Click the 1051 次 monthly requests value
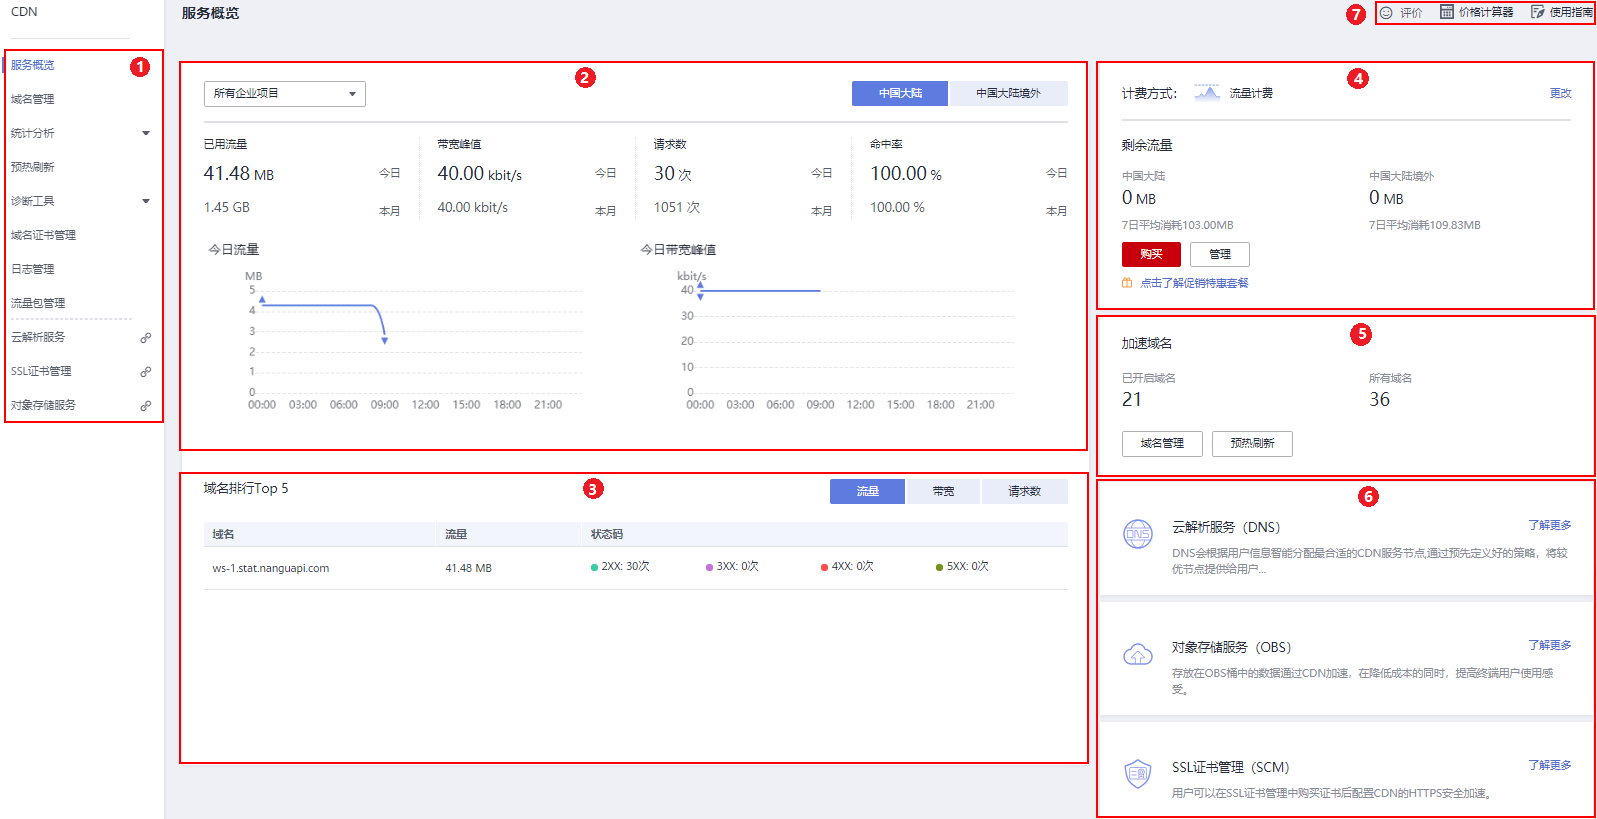1597x819 pixels. pos(677,207)
